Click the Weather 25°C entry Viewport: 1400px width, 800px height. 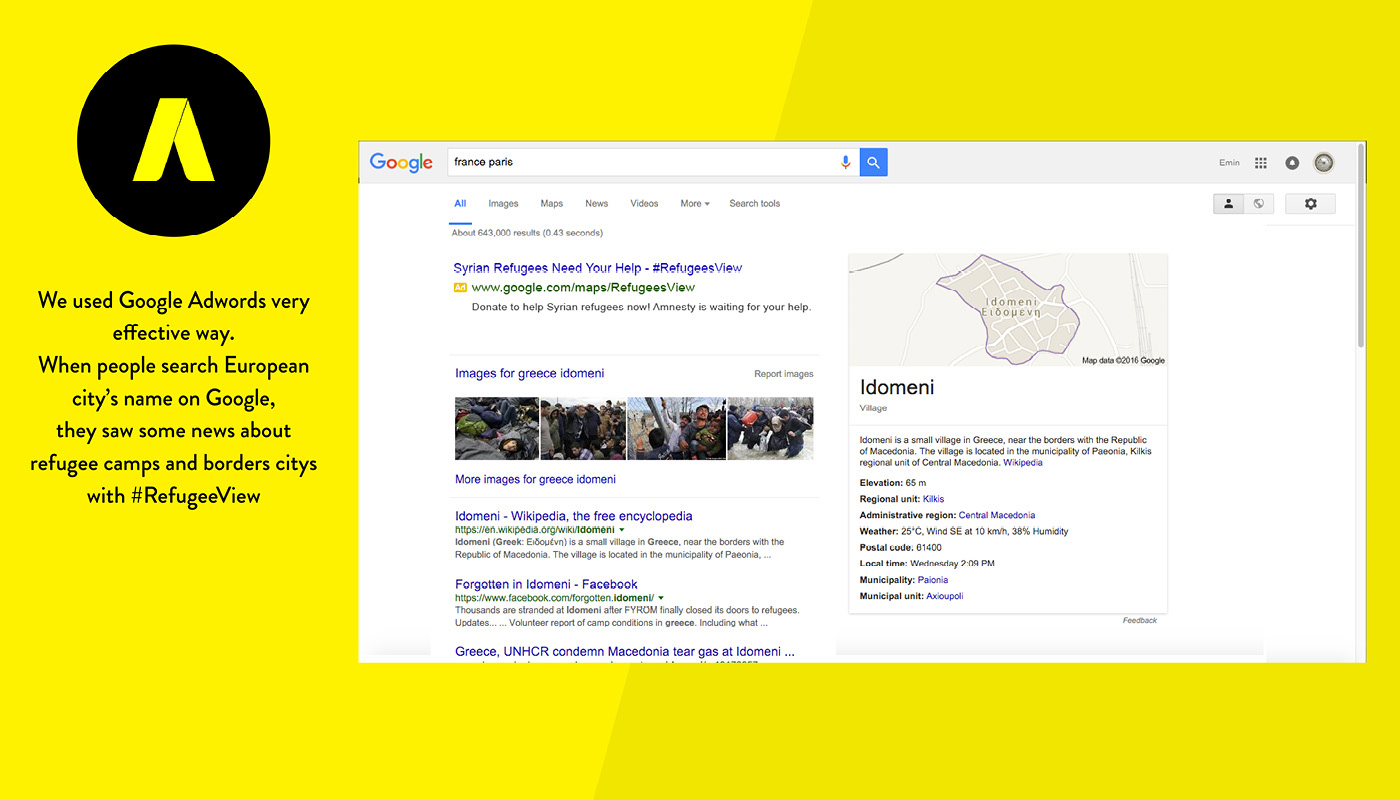pyautogui.click(x=964, y=531)
